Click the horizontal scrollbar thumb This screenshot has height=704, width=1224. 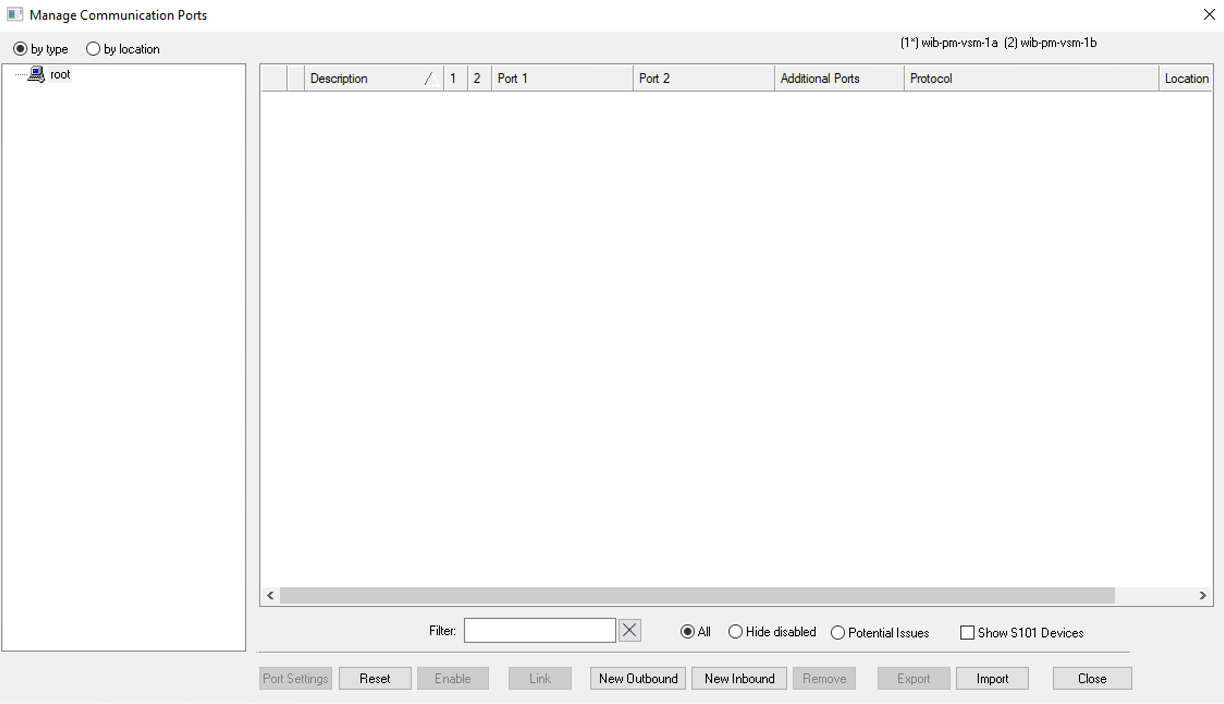pos(697,596)
